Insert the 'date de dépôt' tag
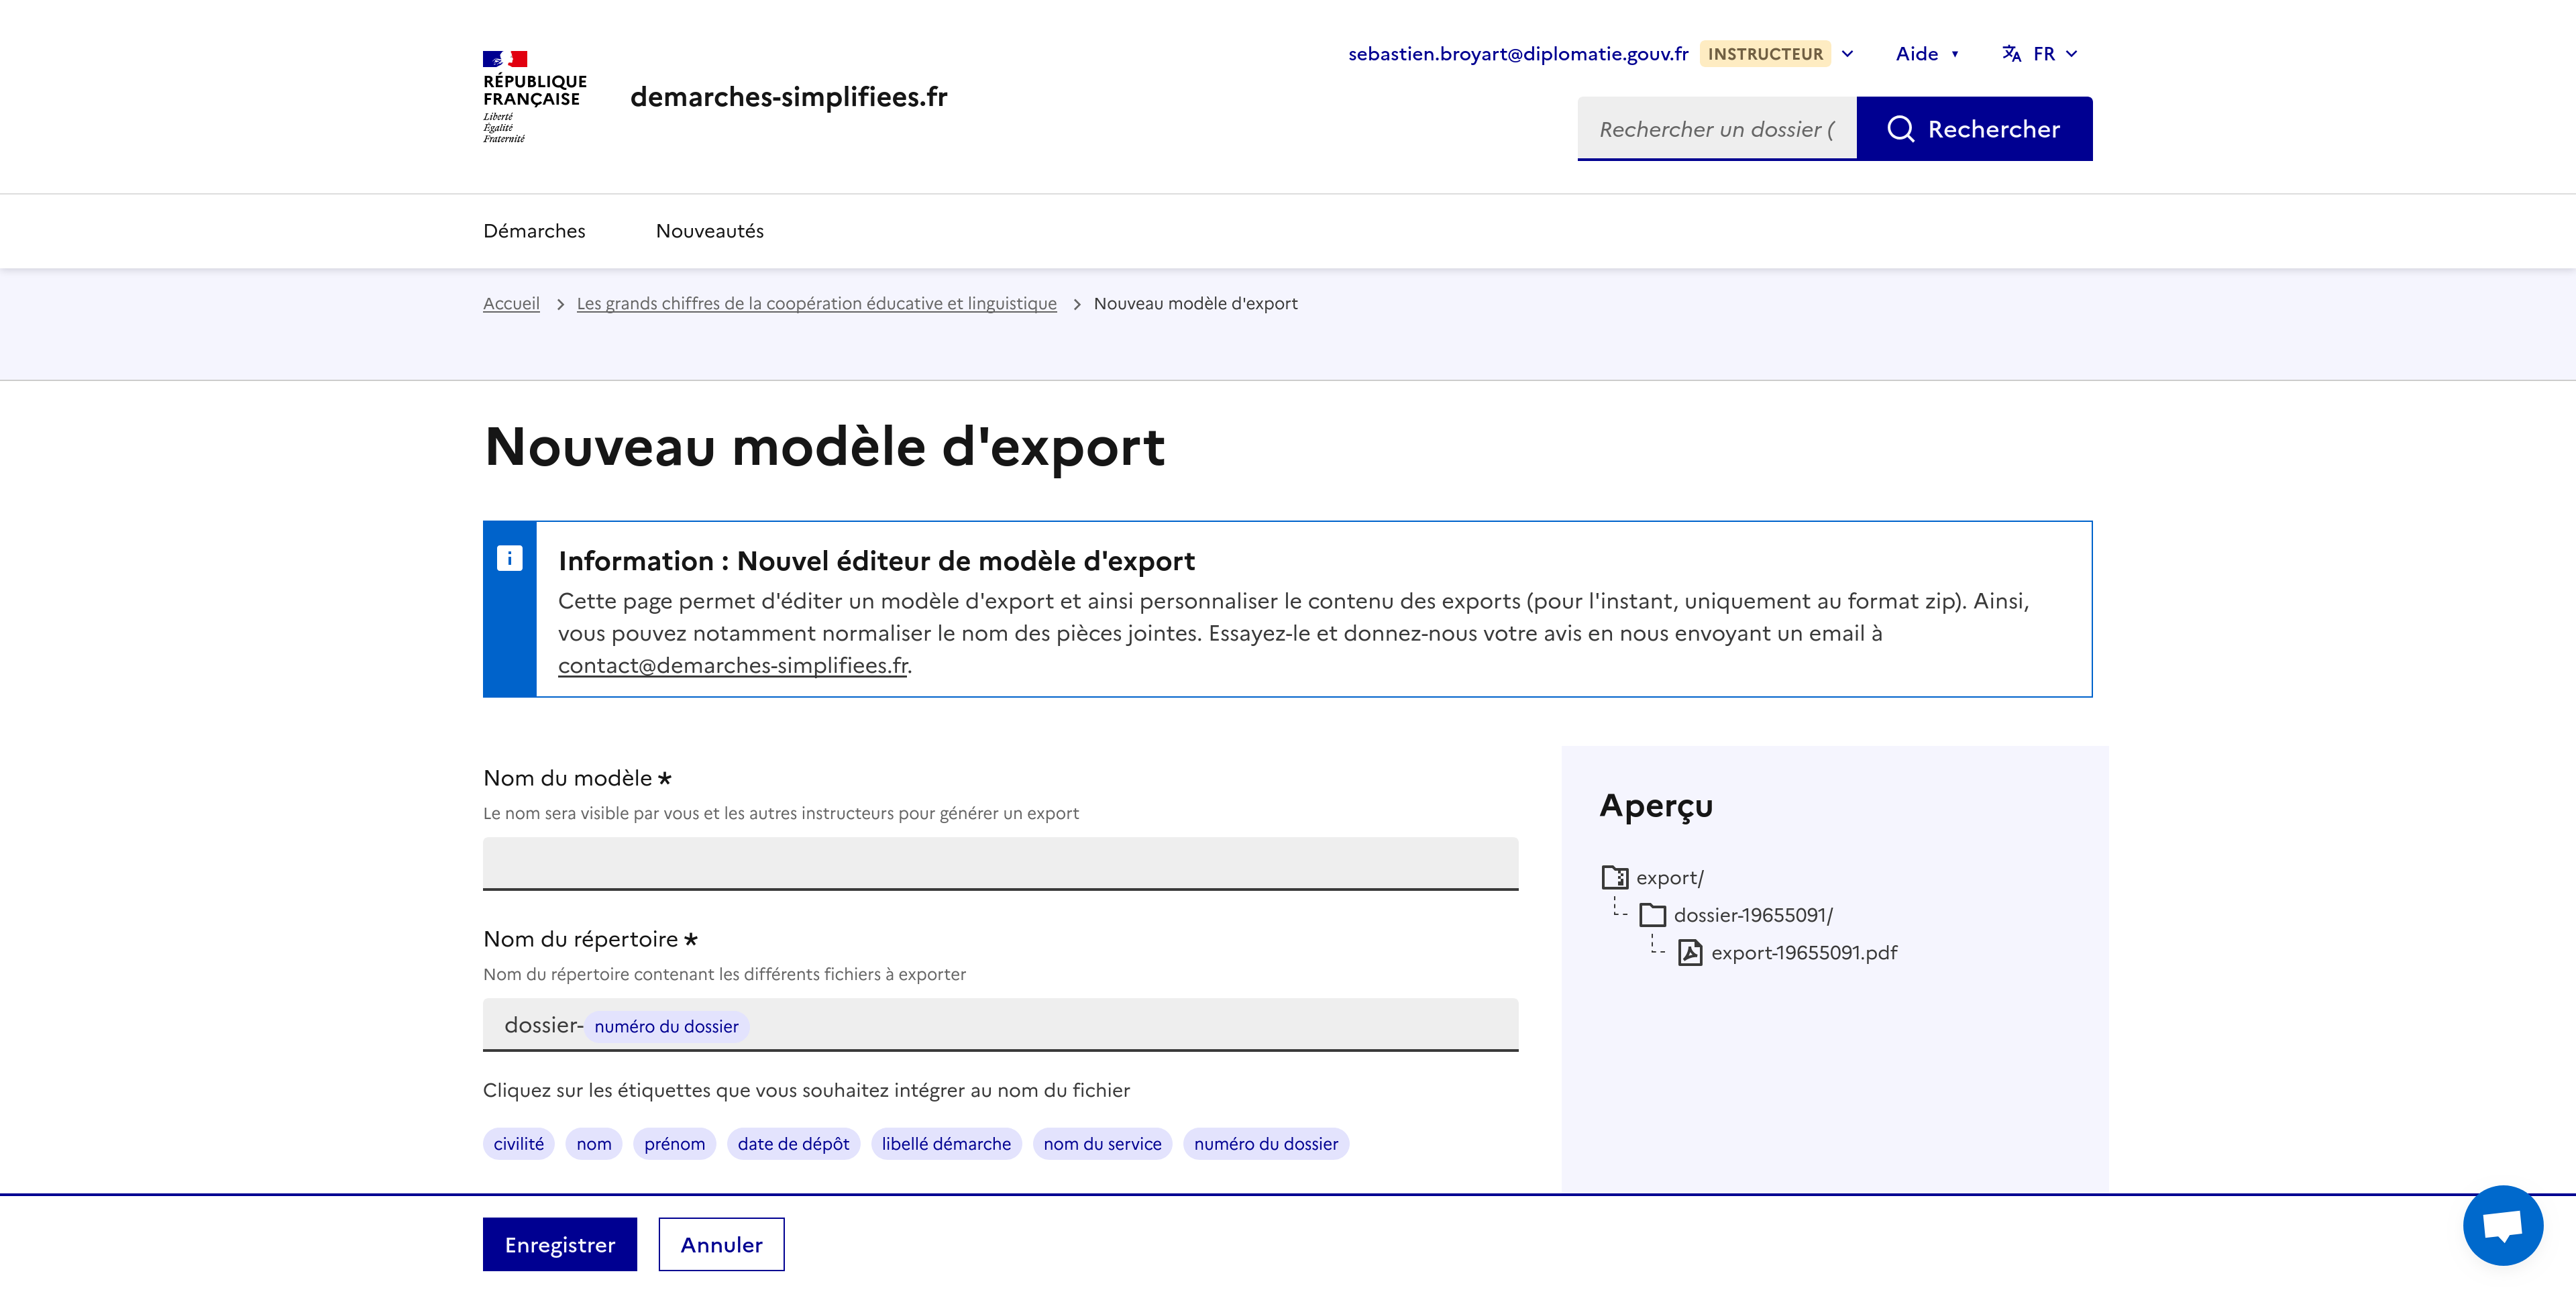Screen dimensions: 2576x1292 (793, 1143)
